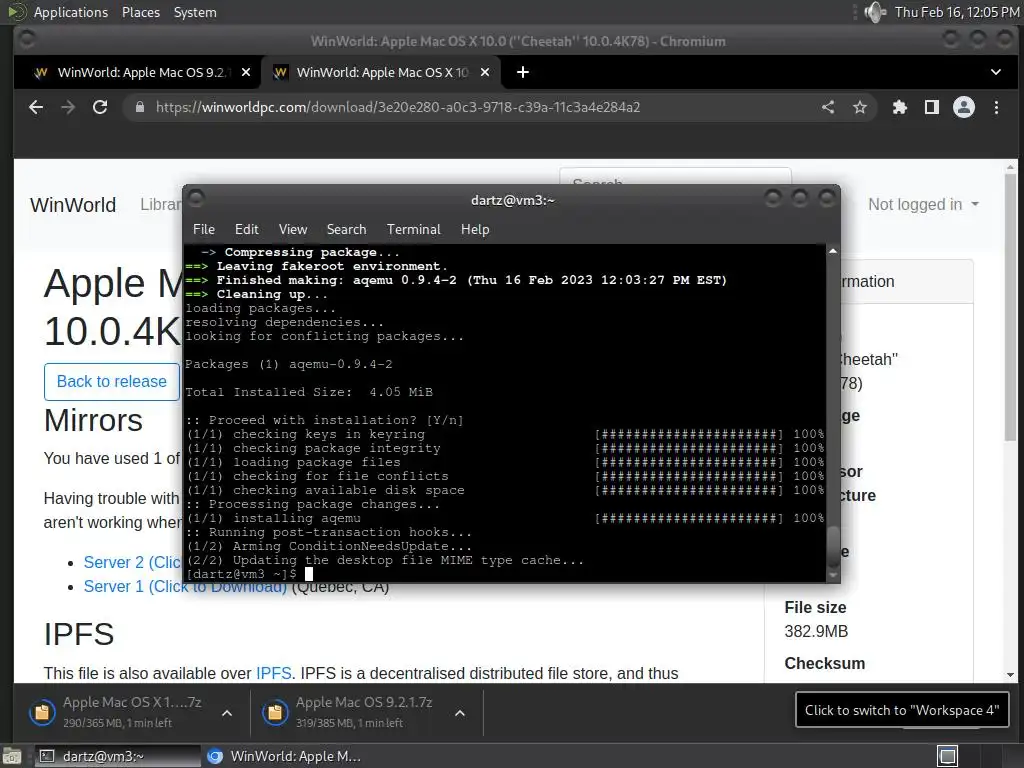Click the Checksum label in sidebar
The image size is (1024, 768).
click(825, 664)
